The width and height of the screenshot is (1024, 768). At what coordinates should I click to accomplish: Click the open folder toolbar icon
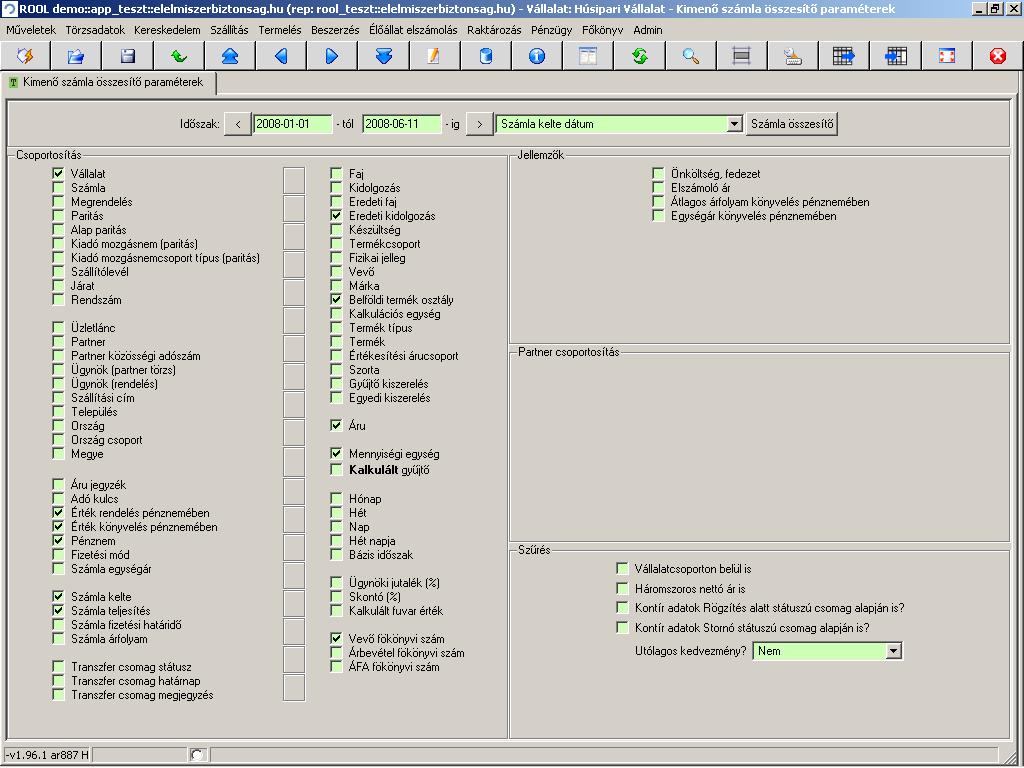pos(77,56)
